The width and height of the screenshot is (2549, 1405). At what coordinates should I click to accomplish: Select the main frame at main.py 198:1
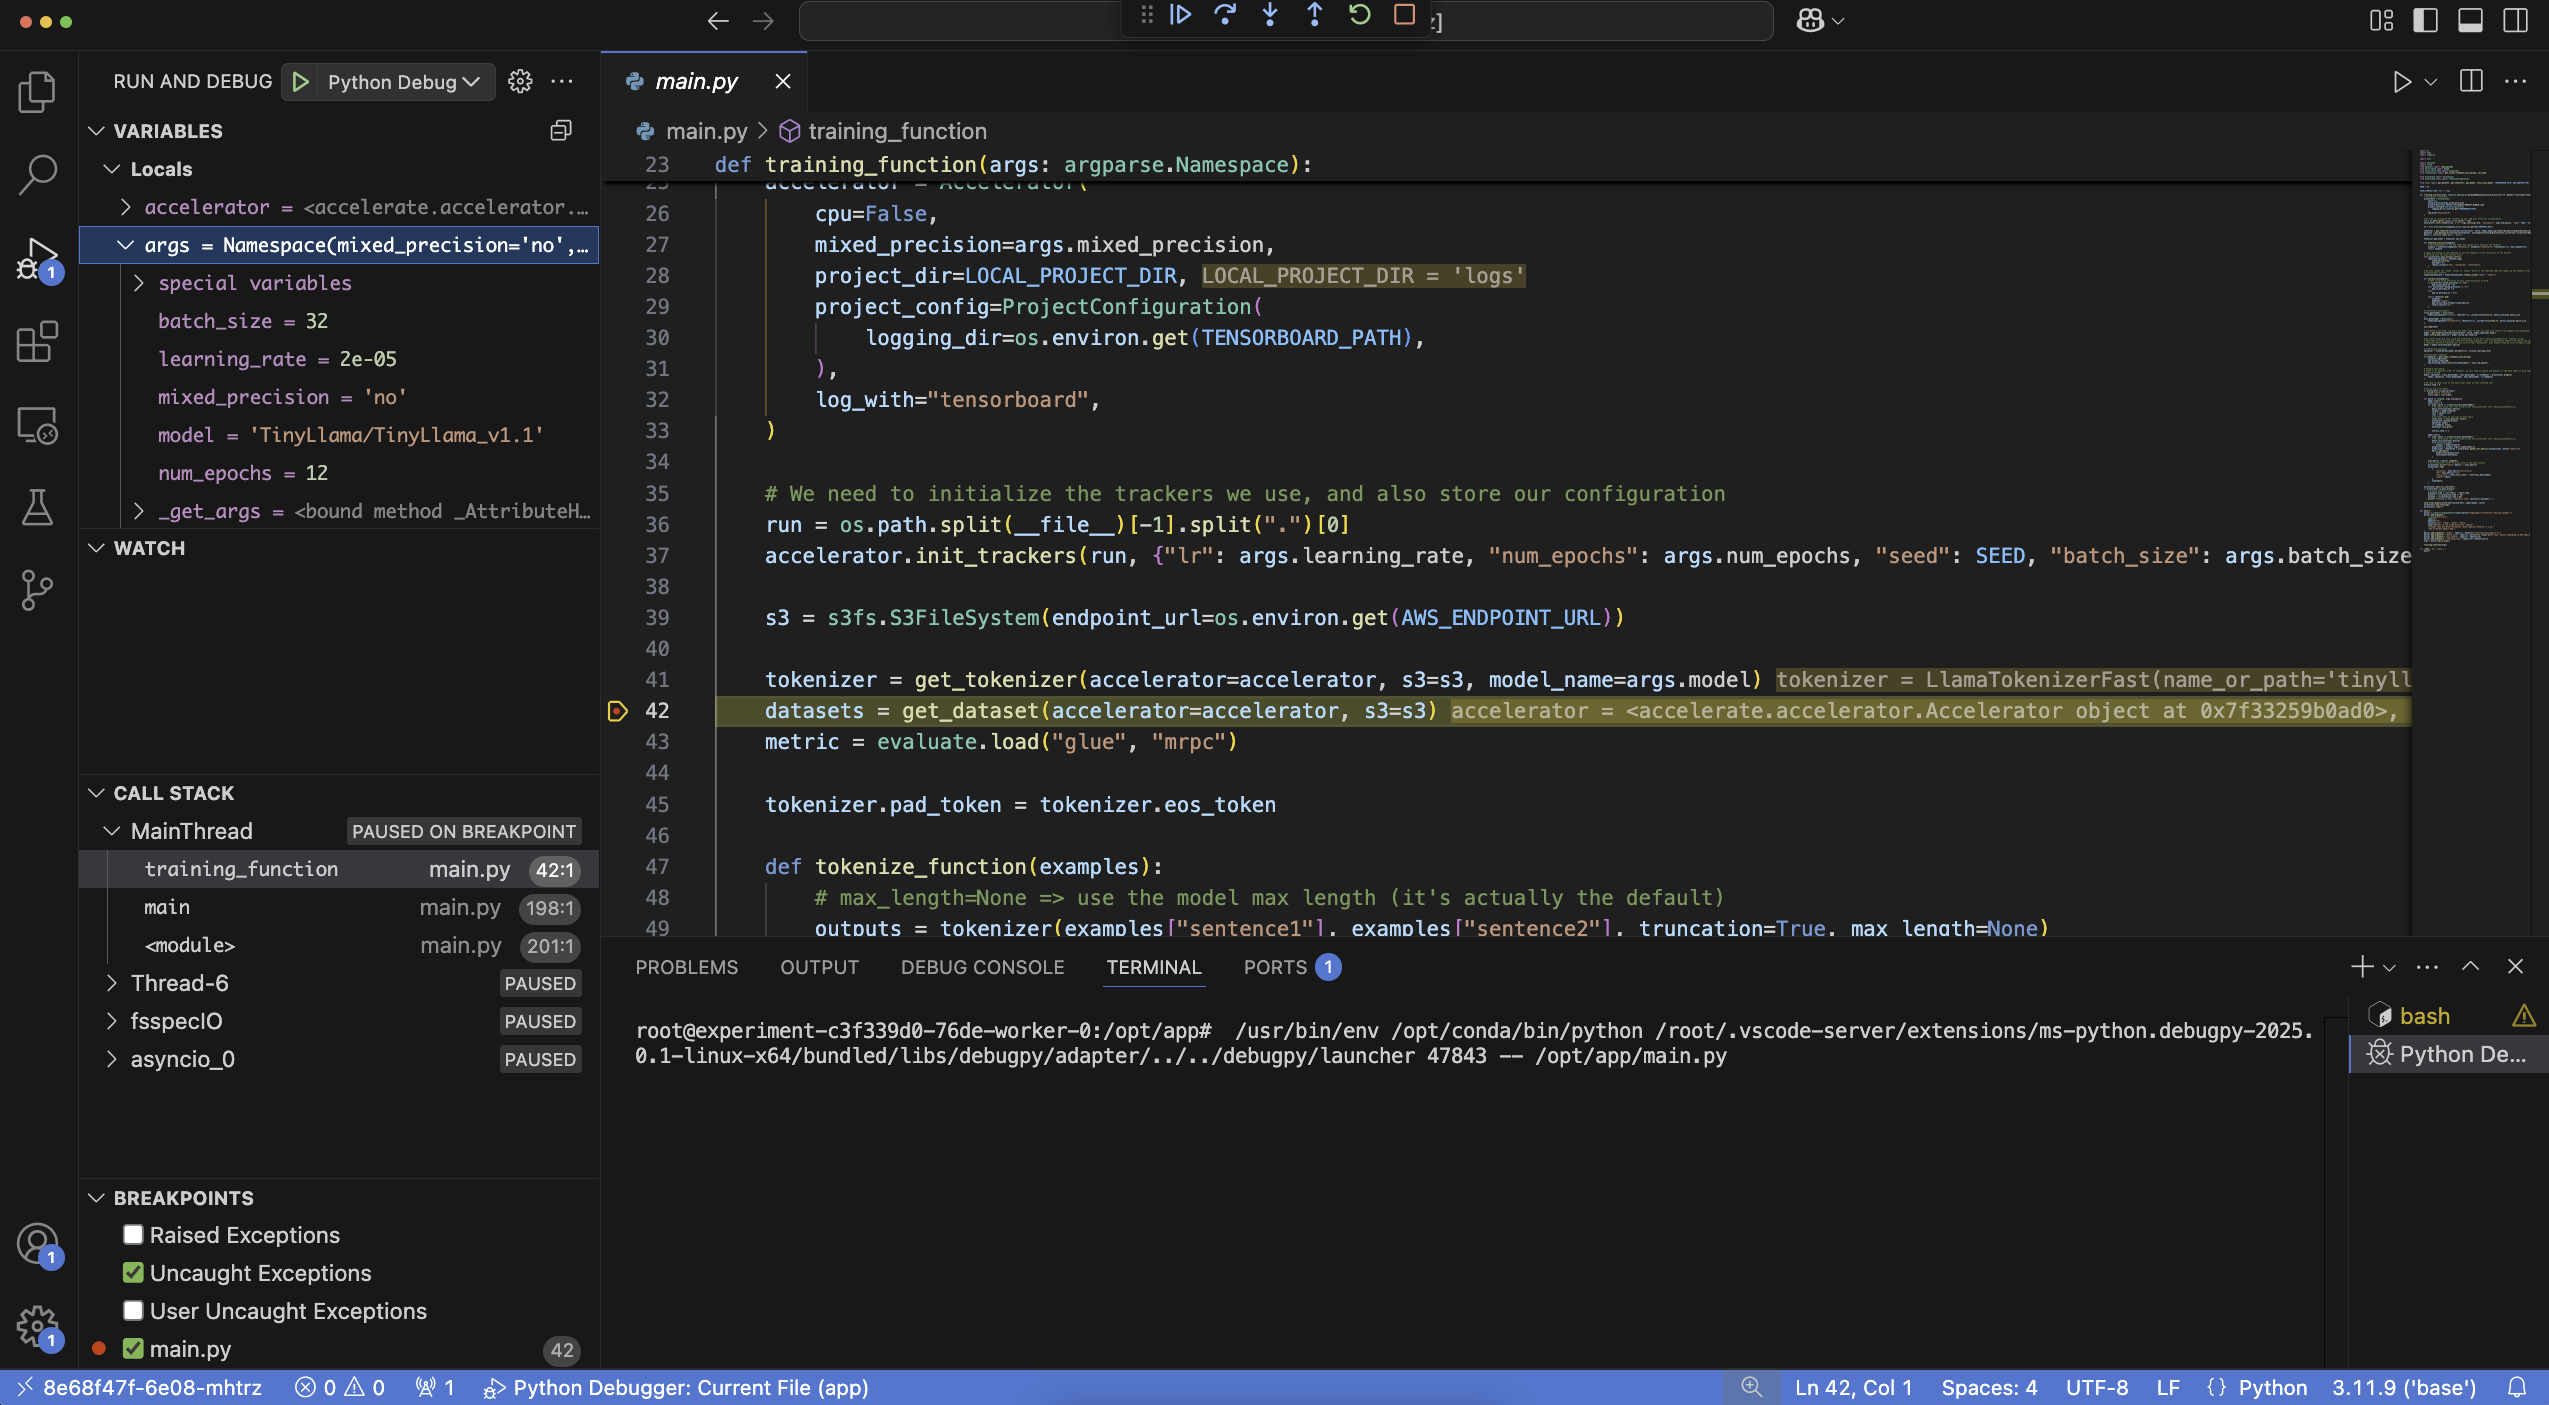click(340, 907)
